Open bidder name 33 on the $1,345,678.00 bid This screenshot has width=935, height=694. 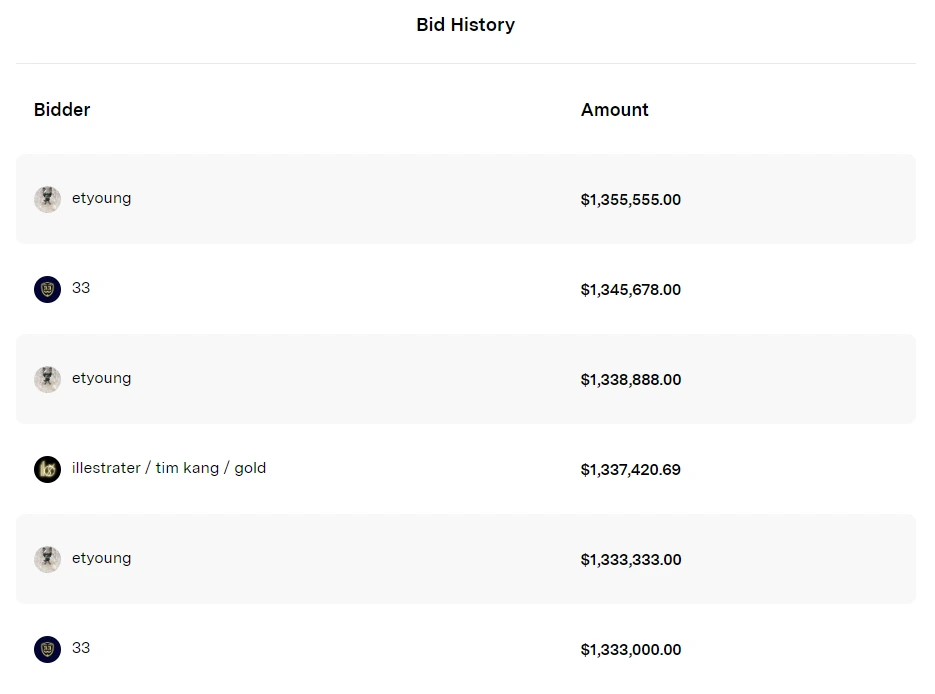point(81,288)
